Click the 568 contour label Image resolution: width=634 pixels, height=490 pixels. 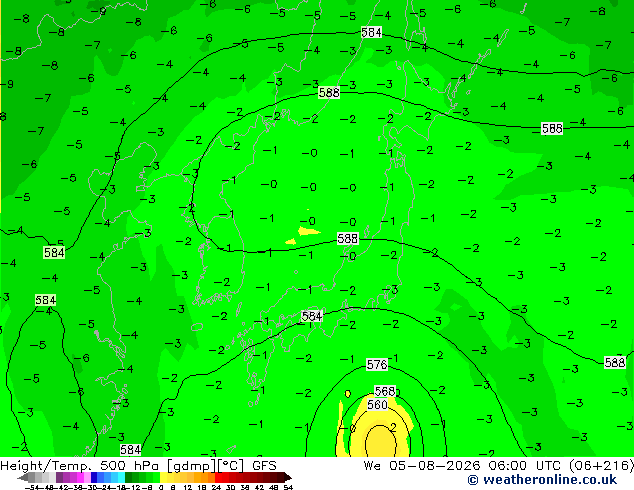(x=385, y=391)
